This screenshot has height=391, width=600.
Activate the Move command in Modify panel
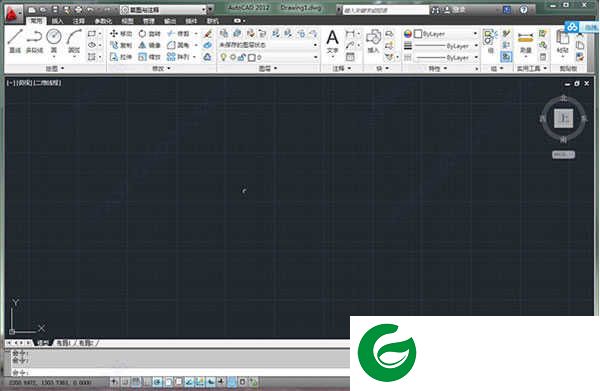pos(121,34)
